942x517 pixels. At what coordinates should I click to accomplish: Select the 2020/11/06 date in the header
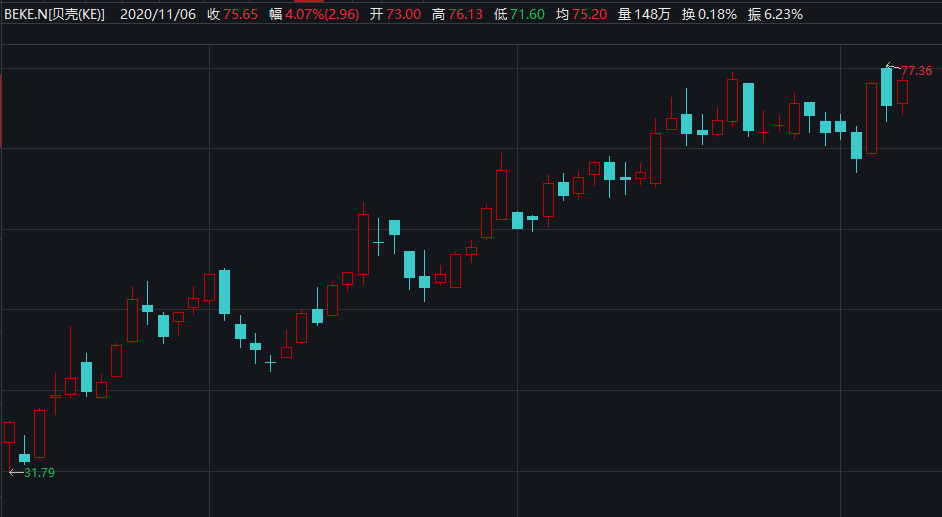pyautogui.click(x=158, y=14)
